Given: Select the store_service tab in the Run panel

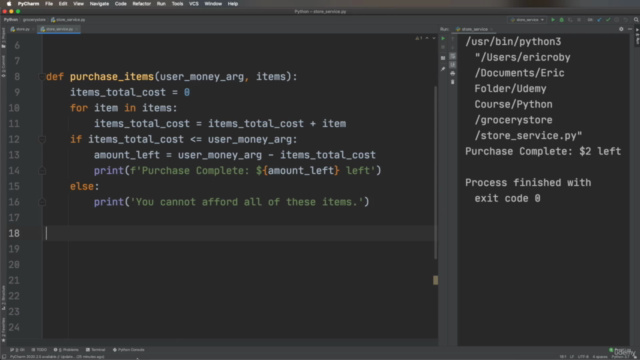Looking at the screenshot, I should (474, 29).
